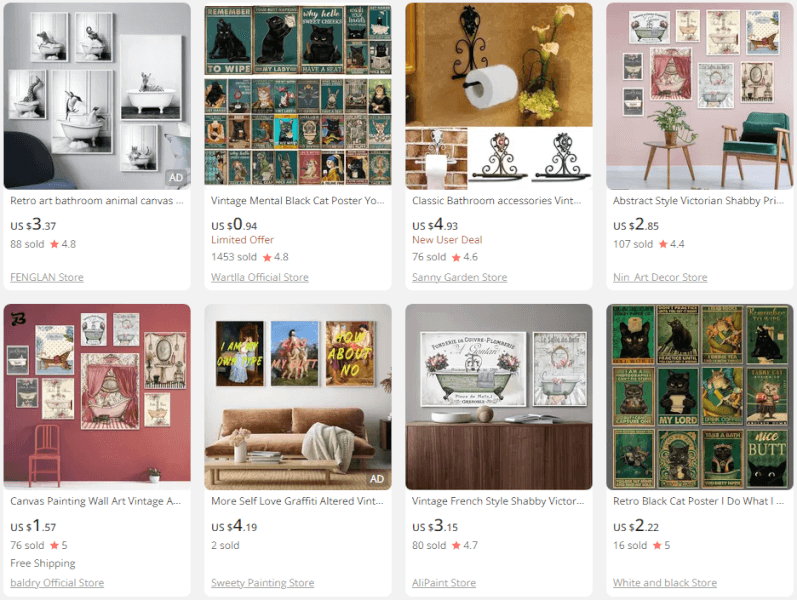Visit the Wartlla Official Store link
Viewport: 797px width, 600px height.
[x=260, y=277]
